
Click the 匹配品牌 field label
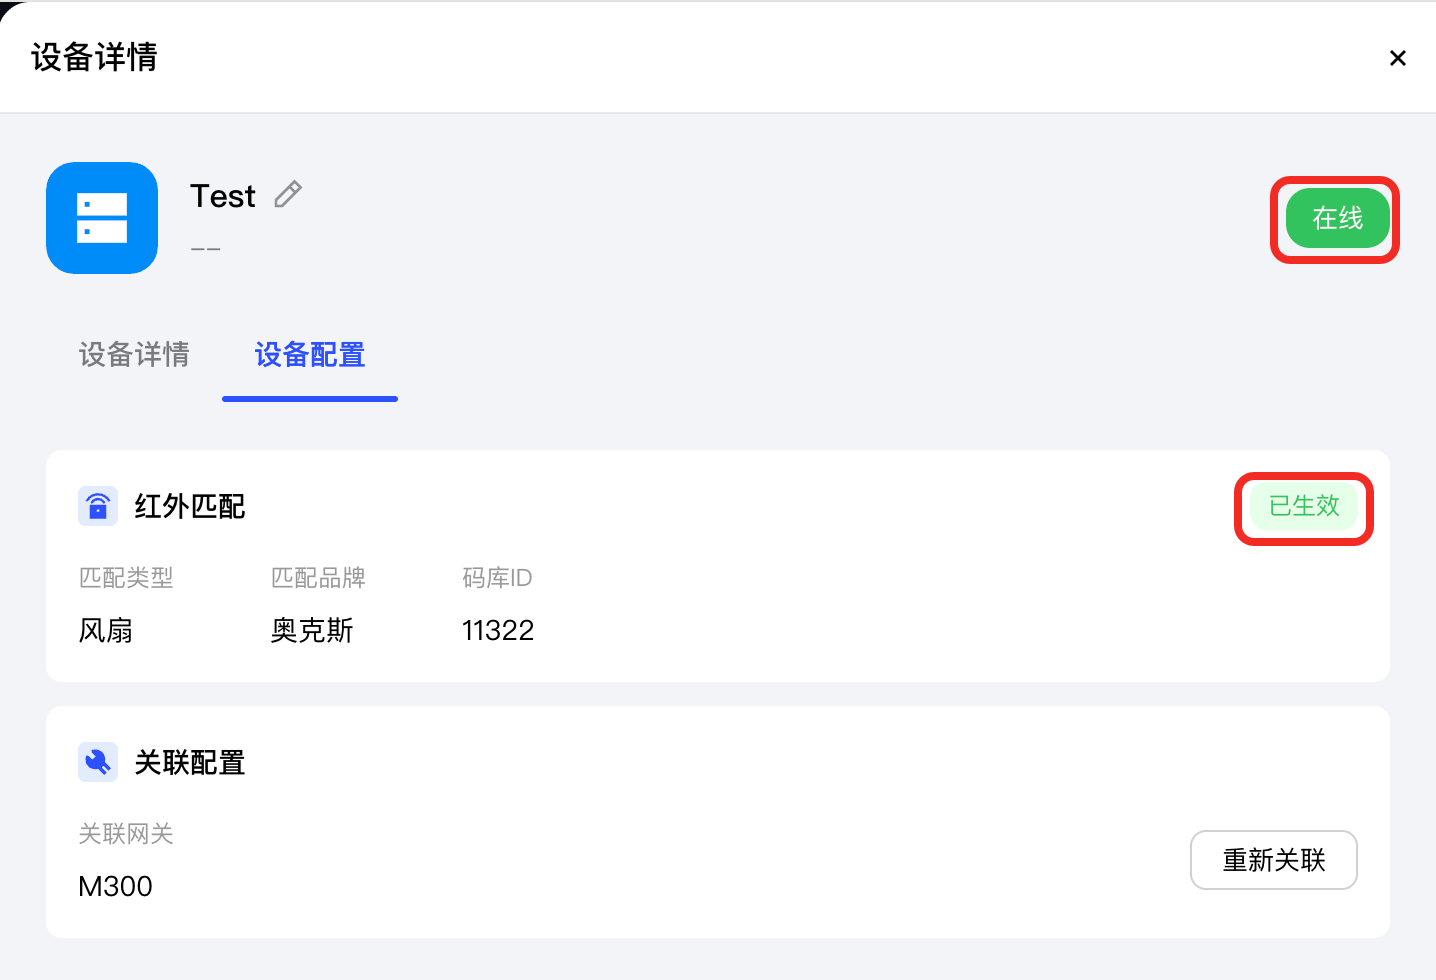318,578
